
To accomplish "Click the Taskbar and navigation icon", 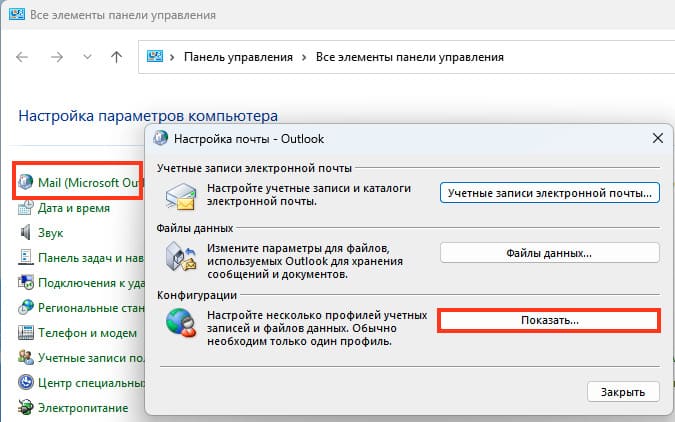I will (x=26, y=257).
